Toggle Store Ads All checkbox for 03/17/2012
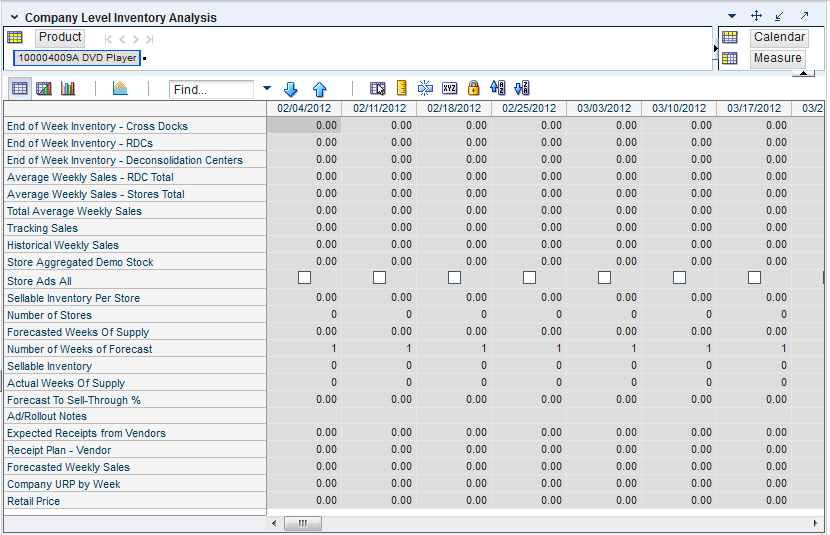This screenshot has width=830, height=535. [x=754, y=278]
